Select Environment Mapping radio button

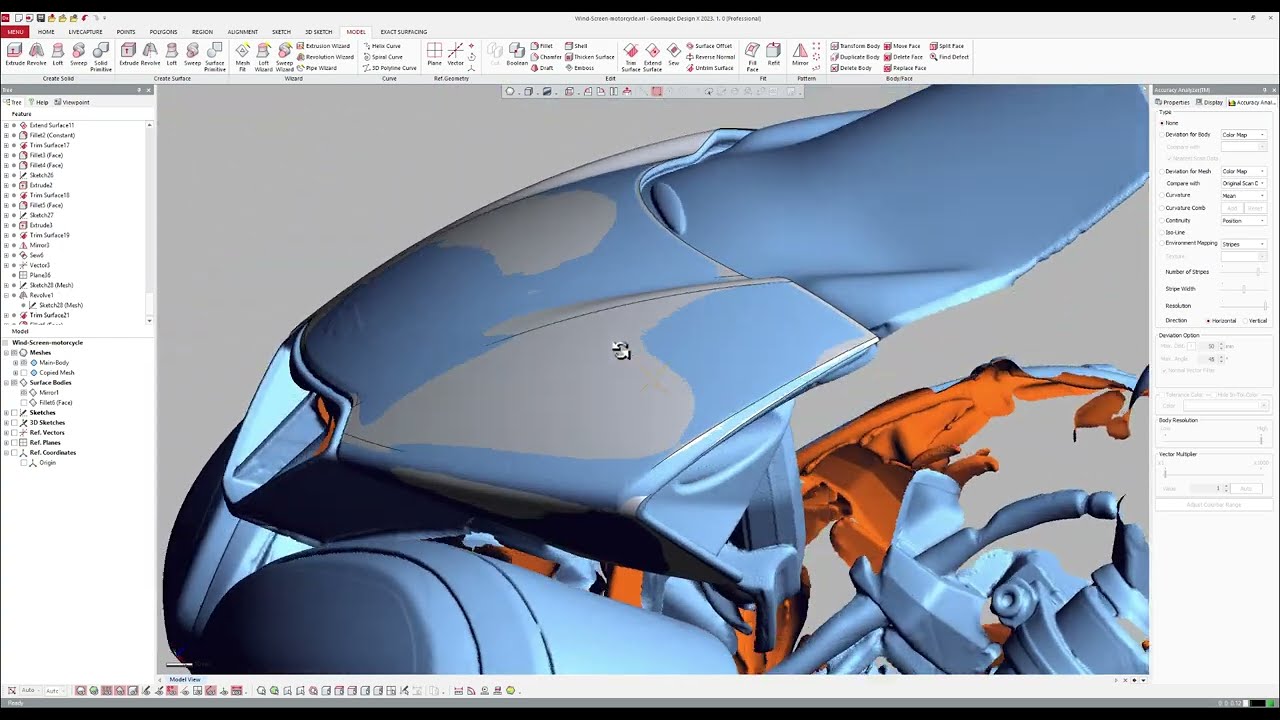(1162, 243)
